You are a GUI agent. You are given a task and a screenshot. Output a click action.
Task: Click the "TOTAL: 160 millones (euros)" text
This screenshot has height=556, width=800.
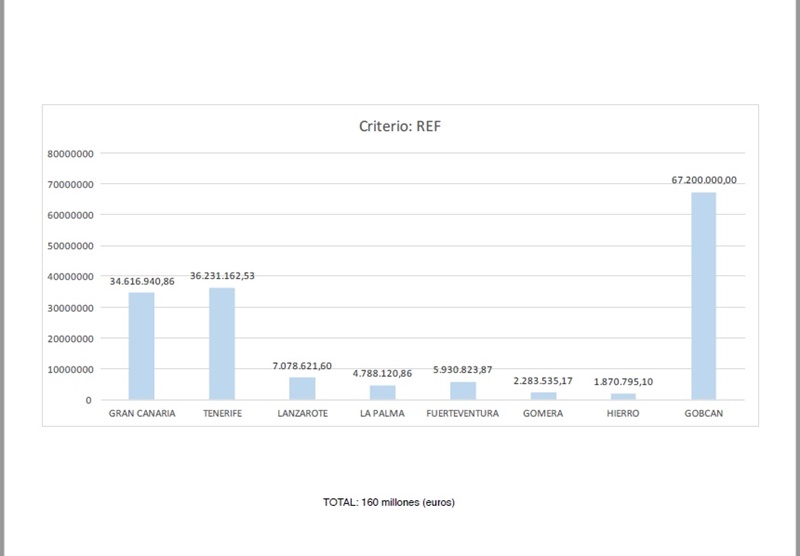(x=389, y=501)
